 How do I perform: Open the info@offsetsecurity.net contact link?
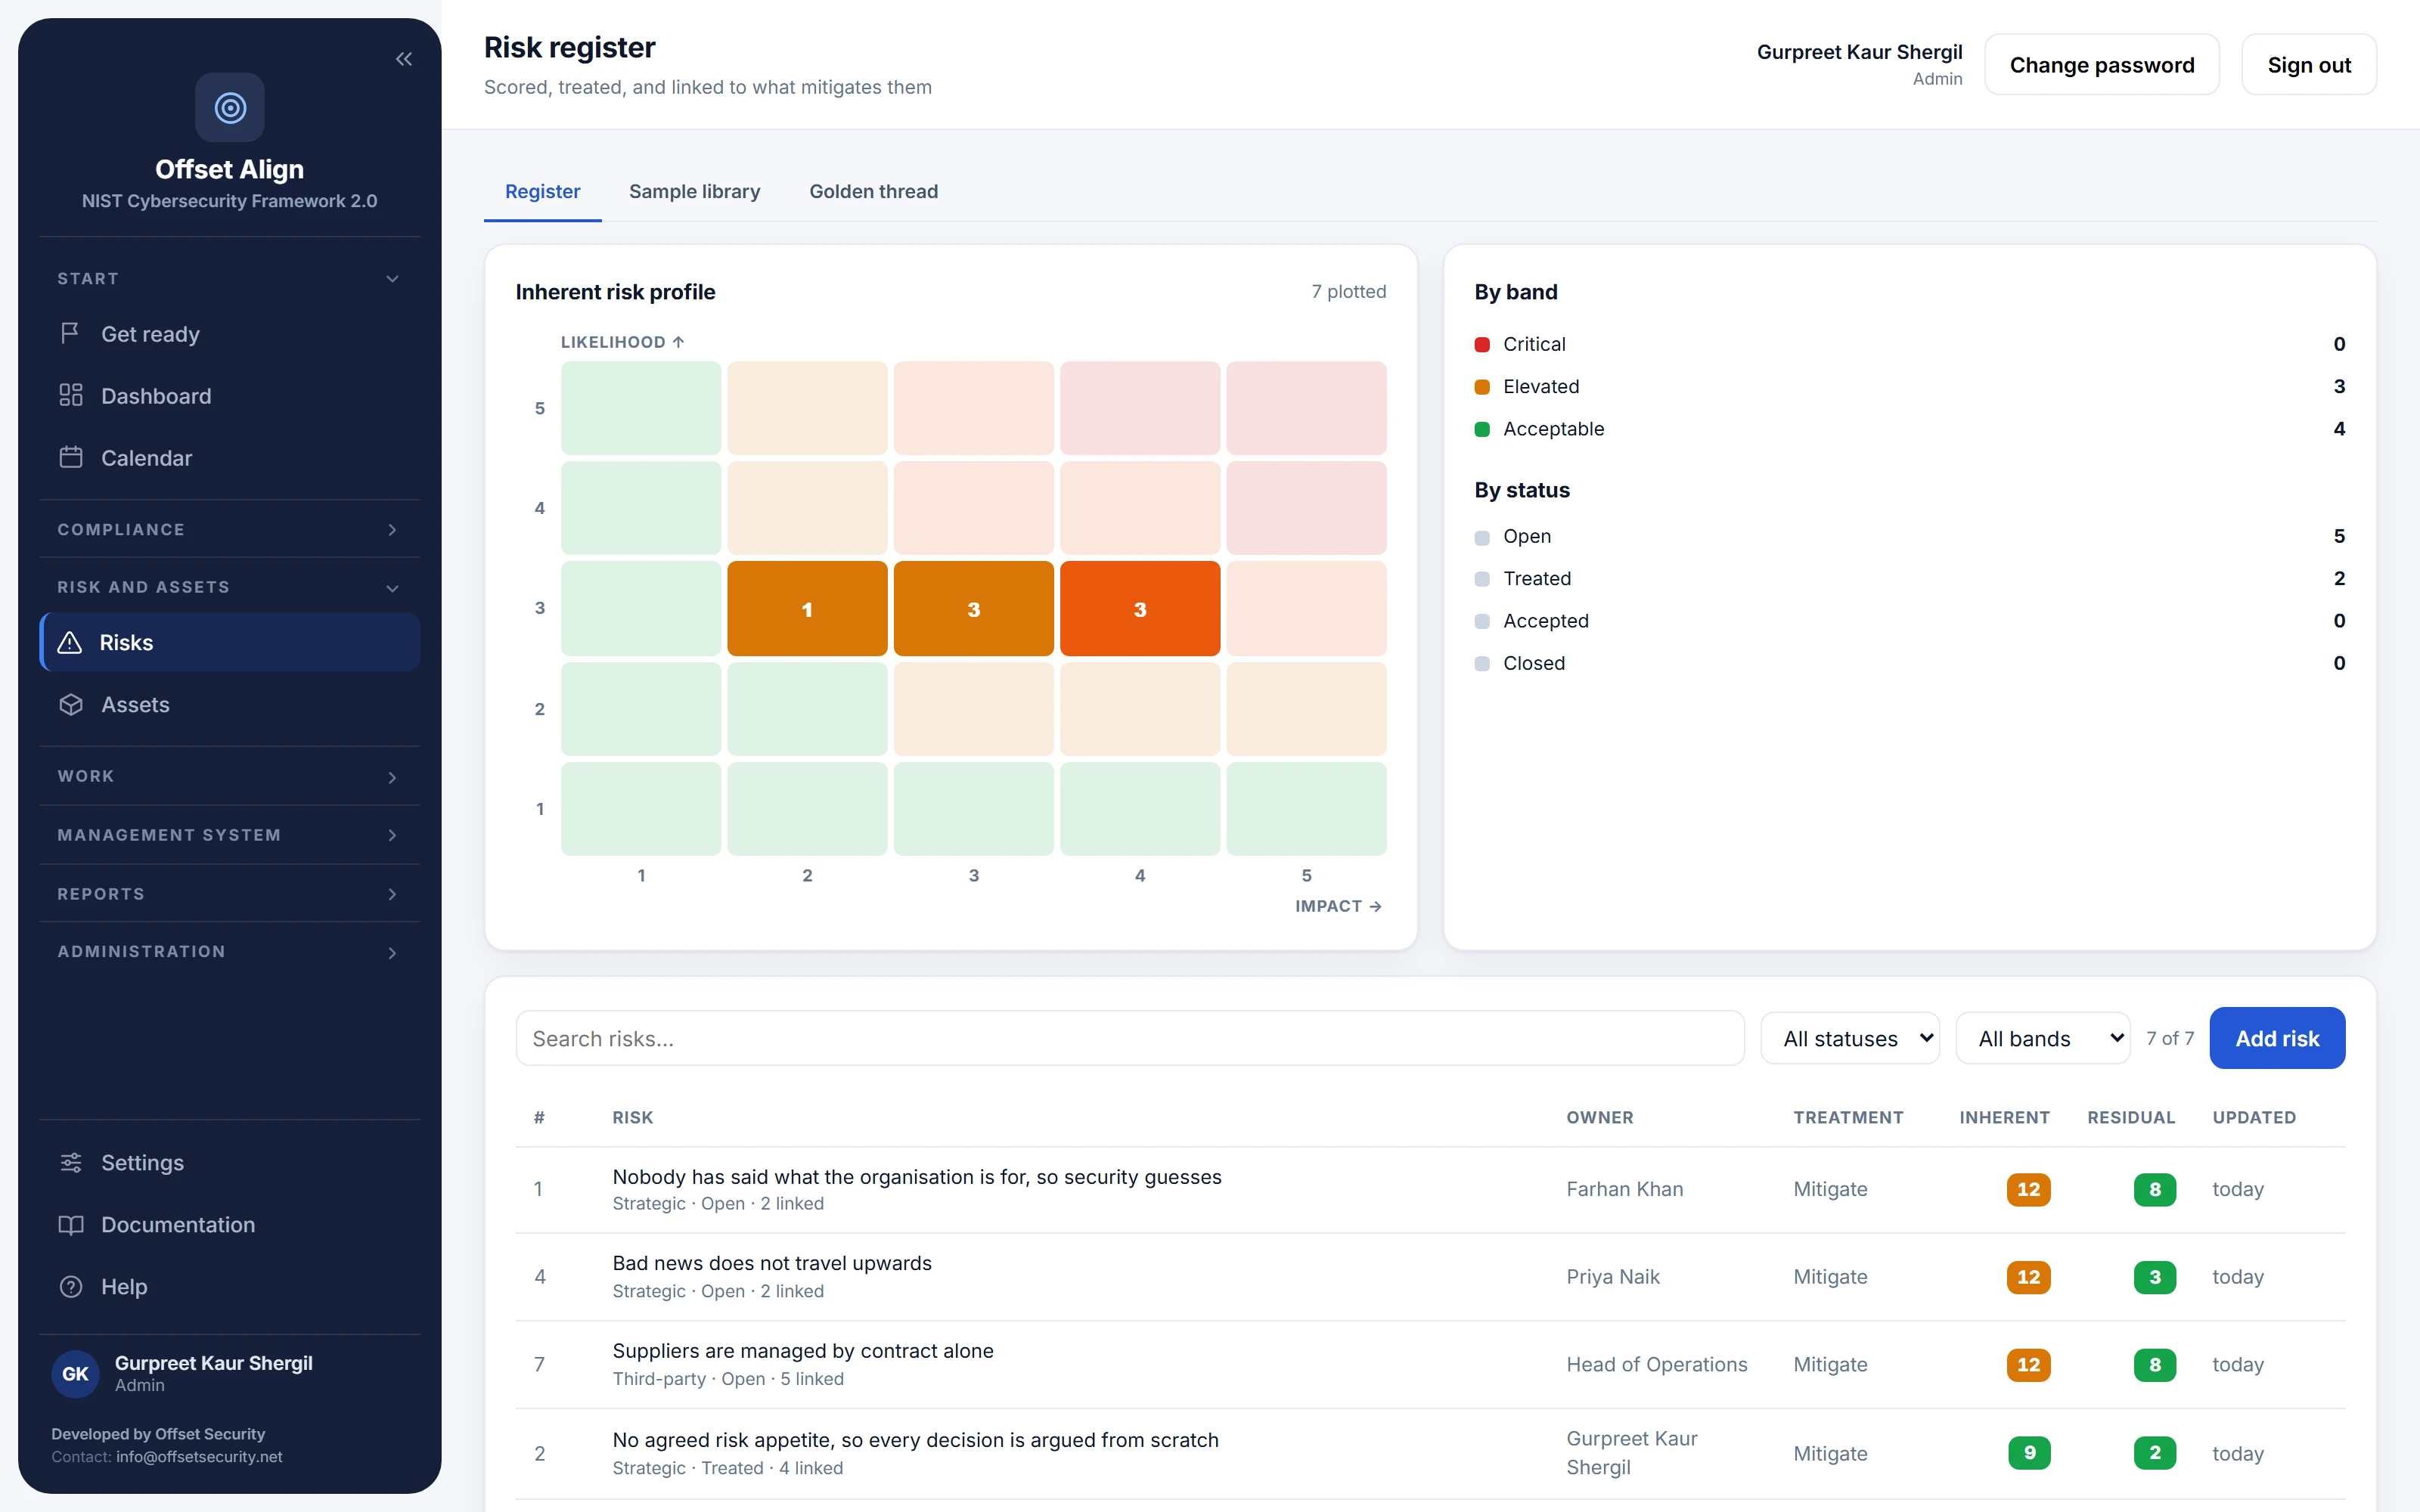click(199, 1457)
